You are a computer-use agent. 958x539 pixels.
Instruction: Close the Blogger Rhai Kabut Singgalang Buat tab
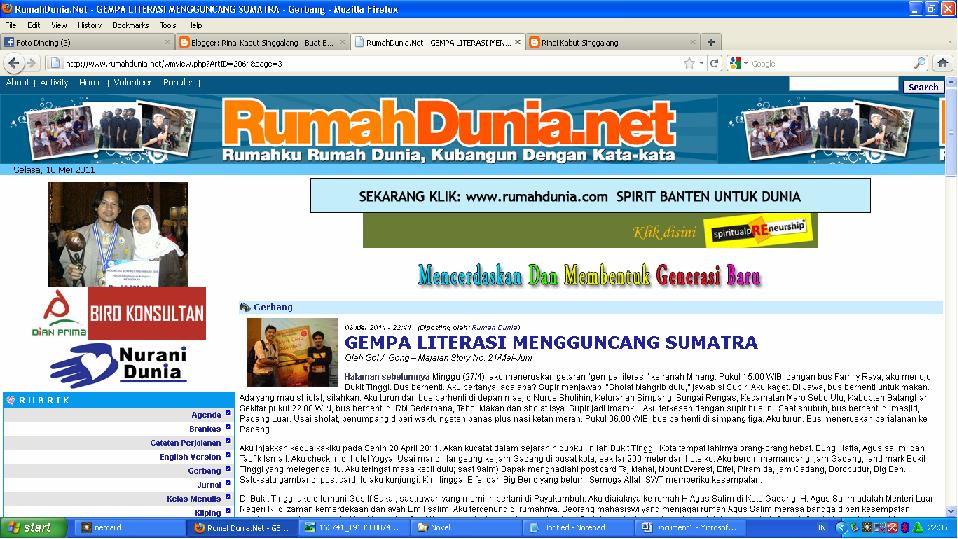342,42
